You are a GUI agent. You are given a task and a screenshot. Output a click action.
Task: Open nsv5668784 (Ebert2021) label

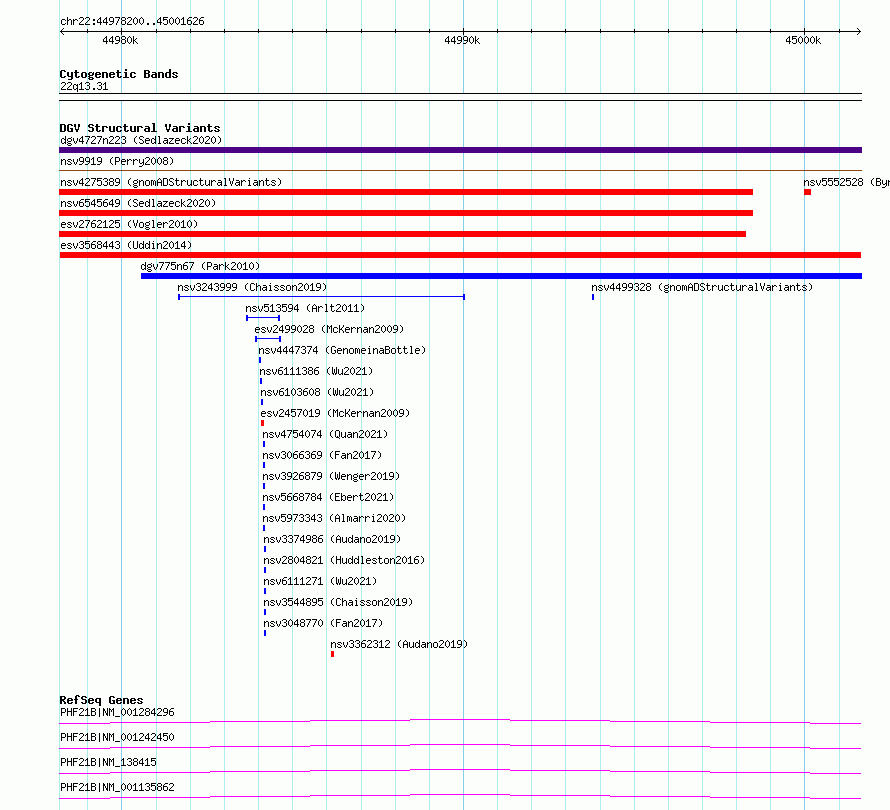click(x=328, y=497)
